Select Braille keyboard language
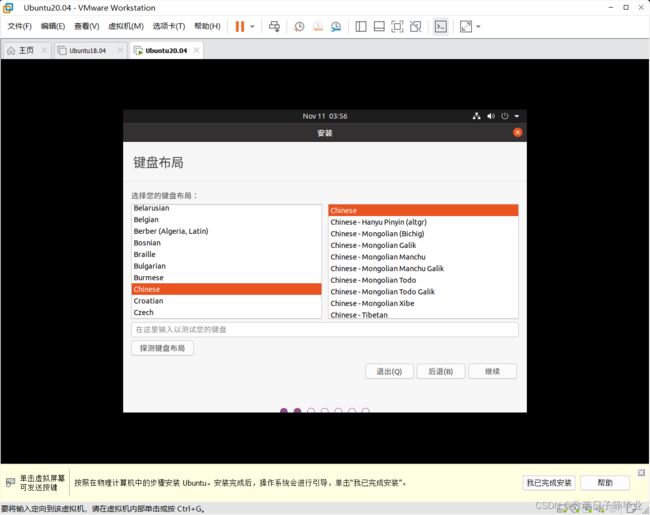The image size is (650, 515). (x=226, y=254)
